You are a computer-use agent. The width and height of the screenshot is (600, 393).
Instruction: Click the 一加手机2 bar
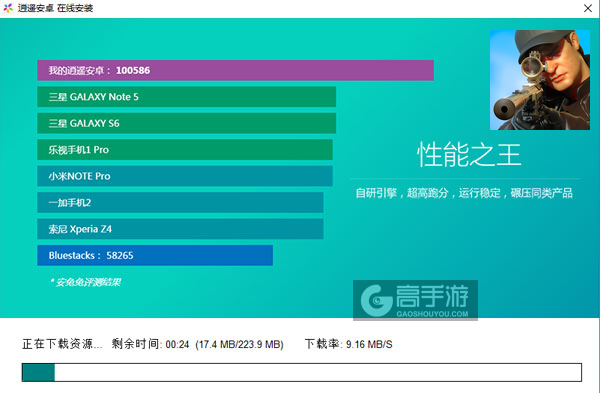[x=180, y=202]
